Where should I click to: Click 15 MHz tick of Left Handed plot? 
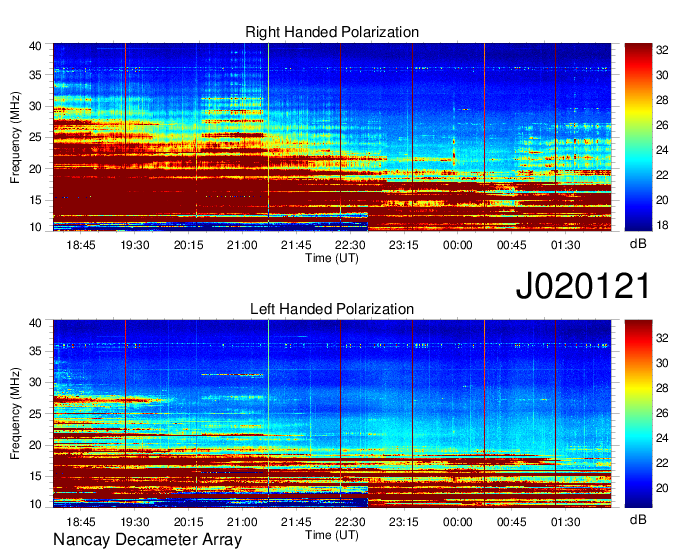point(35,477)
